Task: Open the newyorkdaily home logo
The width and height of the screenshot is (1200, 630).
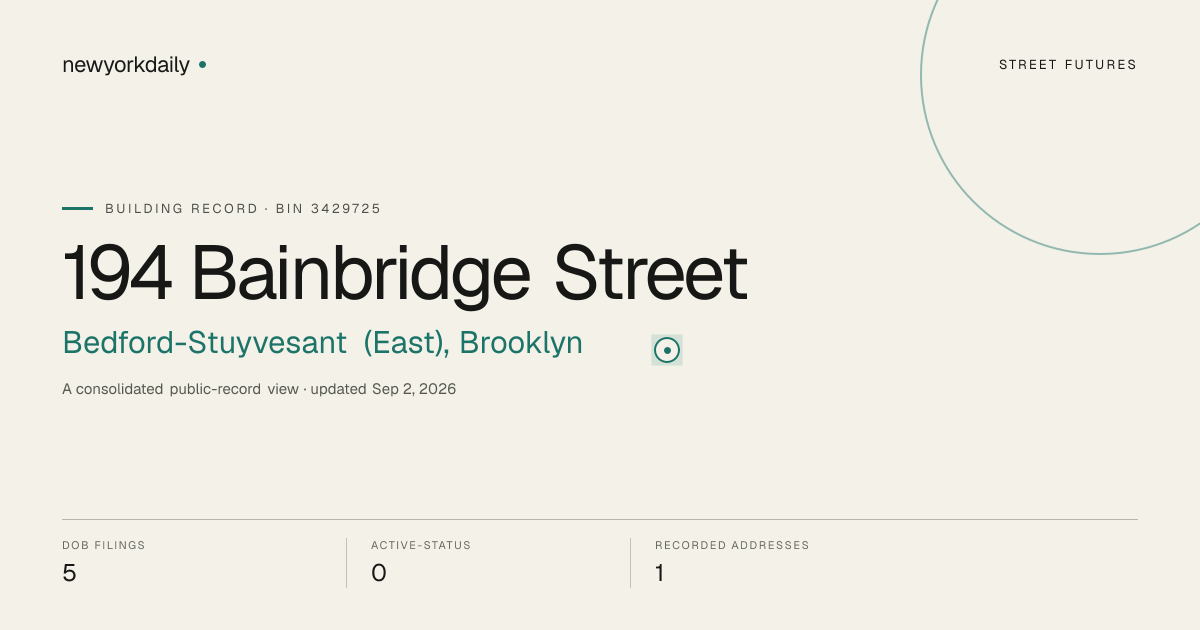Action: 126,65
